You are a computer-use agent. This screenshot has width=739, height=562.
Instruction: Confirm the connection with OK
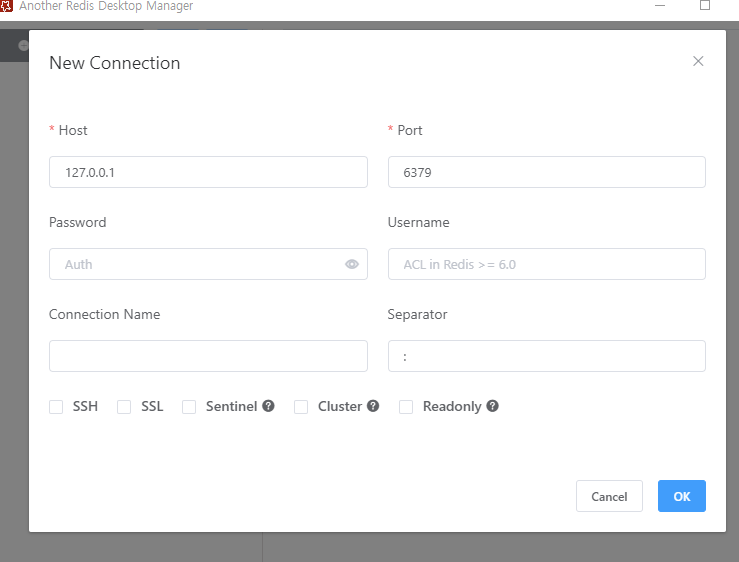coord(682,496)
